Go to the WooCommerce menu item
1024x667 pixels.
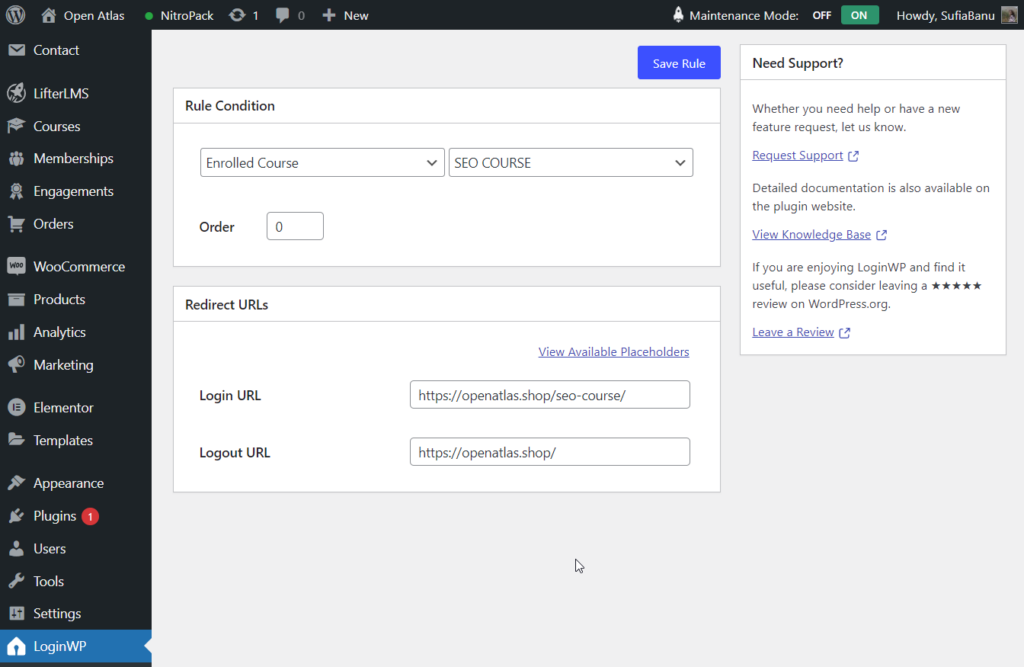[76, 267]
